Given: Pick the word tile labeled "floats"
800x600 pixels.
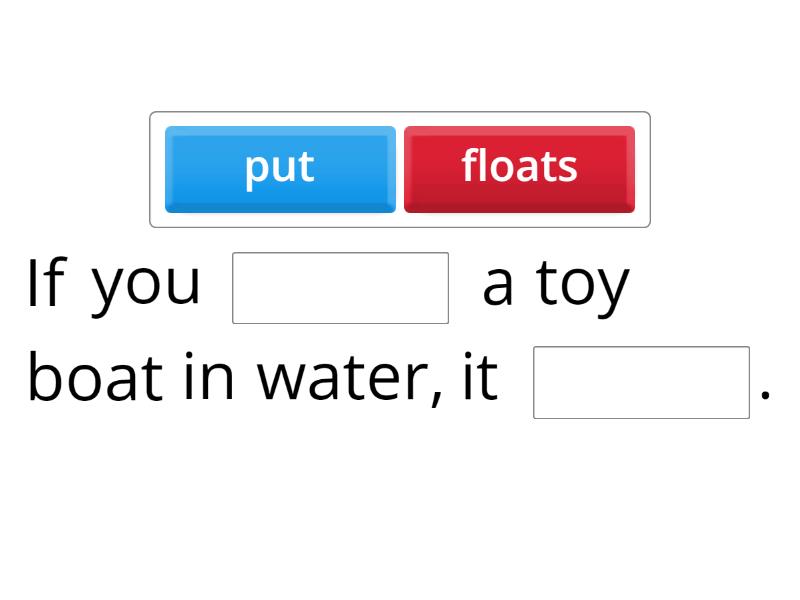Looking at the screenshot, I should [x=519, y=168].
